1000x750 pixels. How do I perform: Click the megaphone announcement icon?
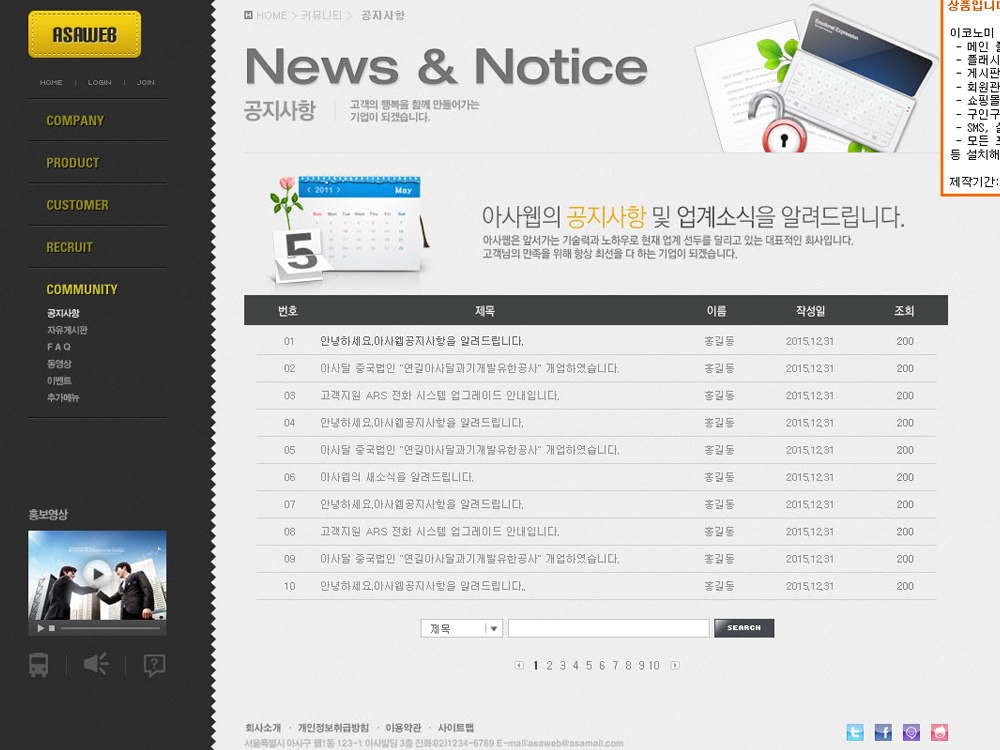point(96,664)
